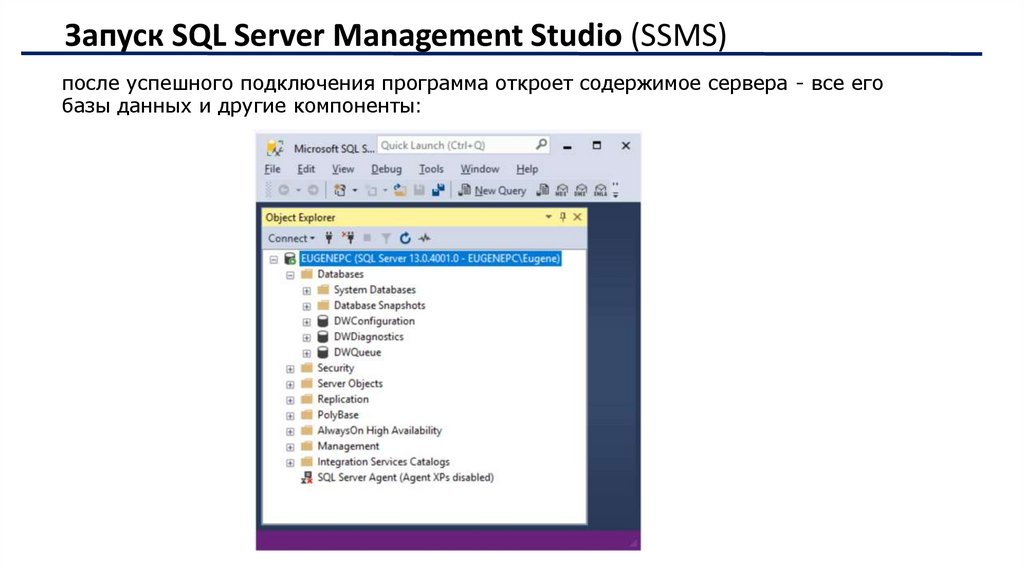Screen dimensions: 1024x574
Task: Open the New Project dropdown arrow
Action: [355, 190]
